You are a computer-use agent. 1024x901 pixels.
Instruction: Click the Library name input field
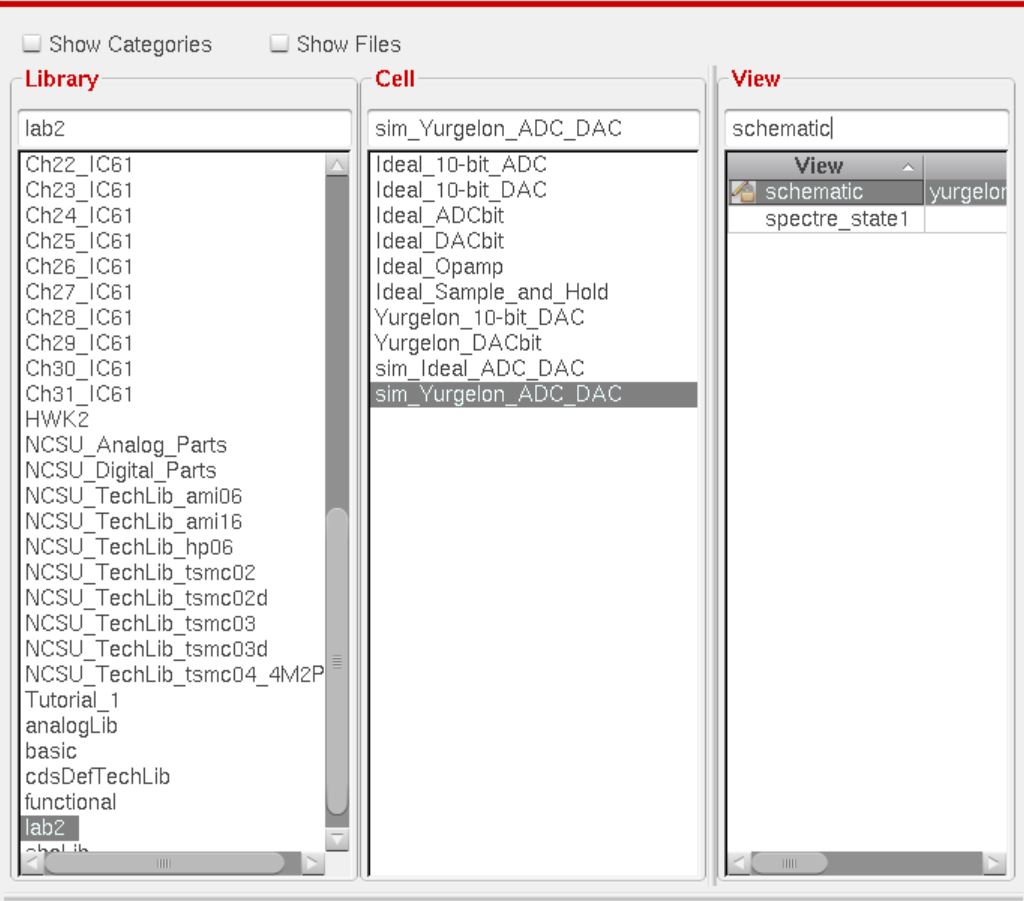[185, 128]
